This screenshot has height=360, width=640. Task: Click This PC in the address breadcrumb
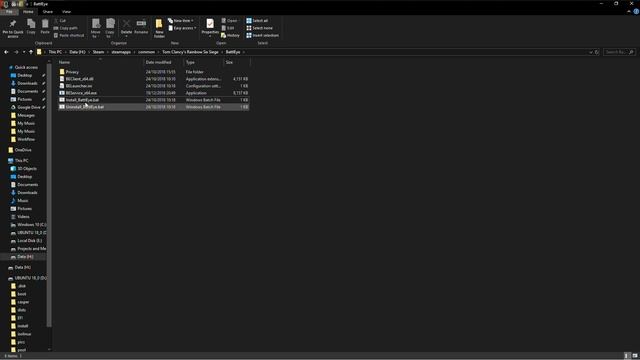coord(55,52)
